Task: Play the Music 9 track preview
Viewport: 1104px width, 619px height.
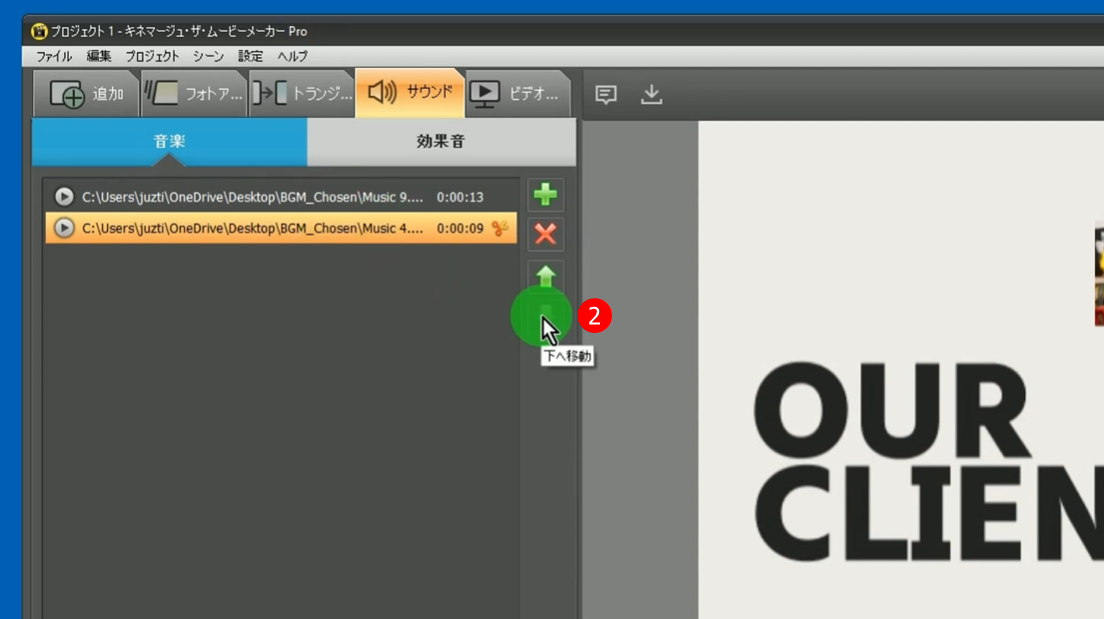Action: click(64, 197)
